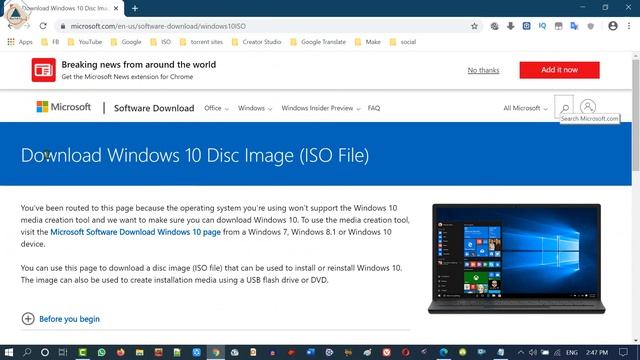Open the Make bookmarks folder
Screen dimensions: 640x360
click(x=368, y=42)
